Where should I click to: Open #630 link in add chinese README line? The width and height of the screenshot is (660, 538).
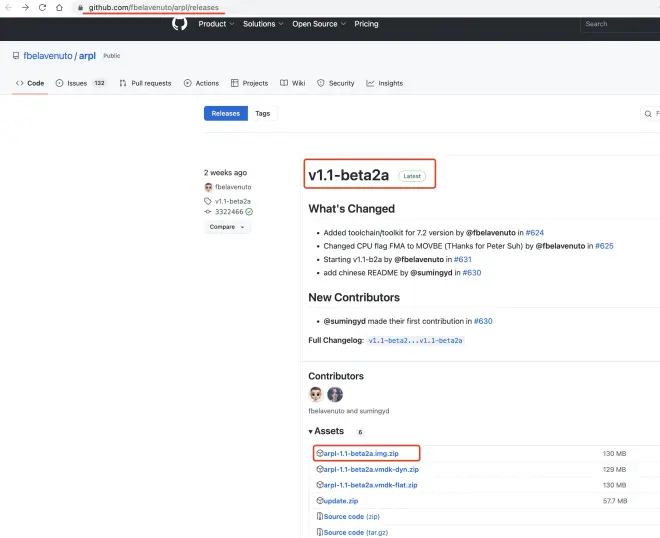click(x=472, y=273)
